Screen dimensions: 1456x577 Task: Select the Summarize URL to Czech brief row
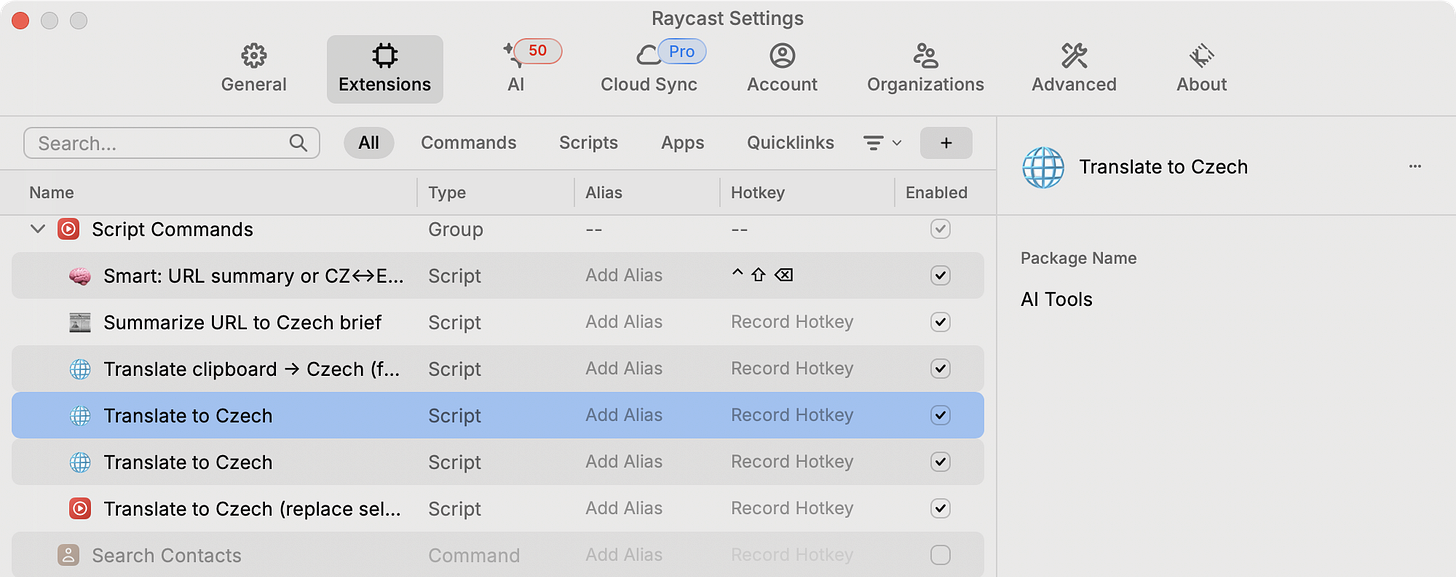(498, 322)
